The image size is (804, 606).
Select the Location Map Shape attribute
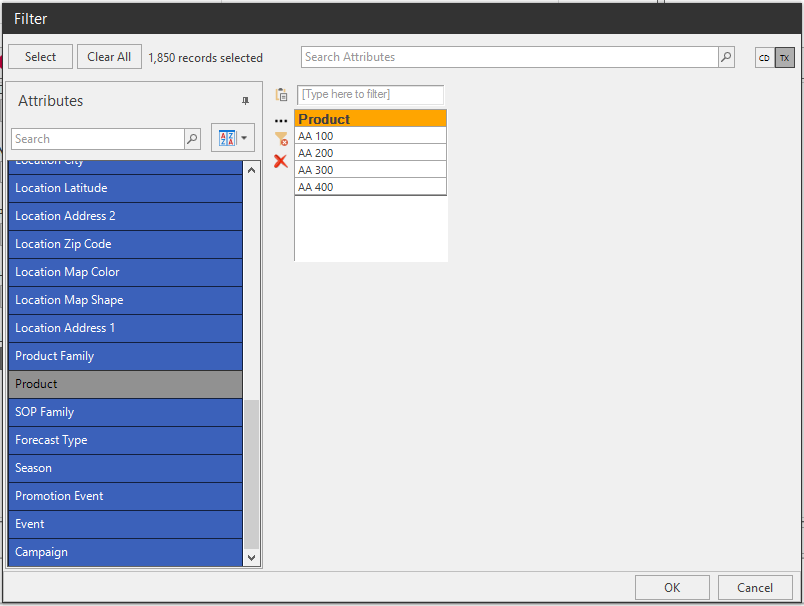(x=126, y=300)
